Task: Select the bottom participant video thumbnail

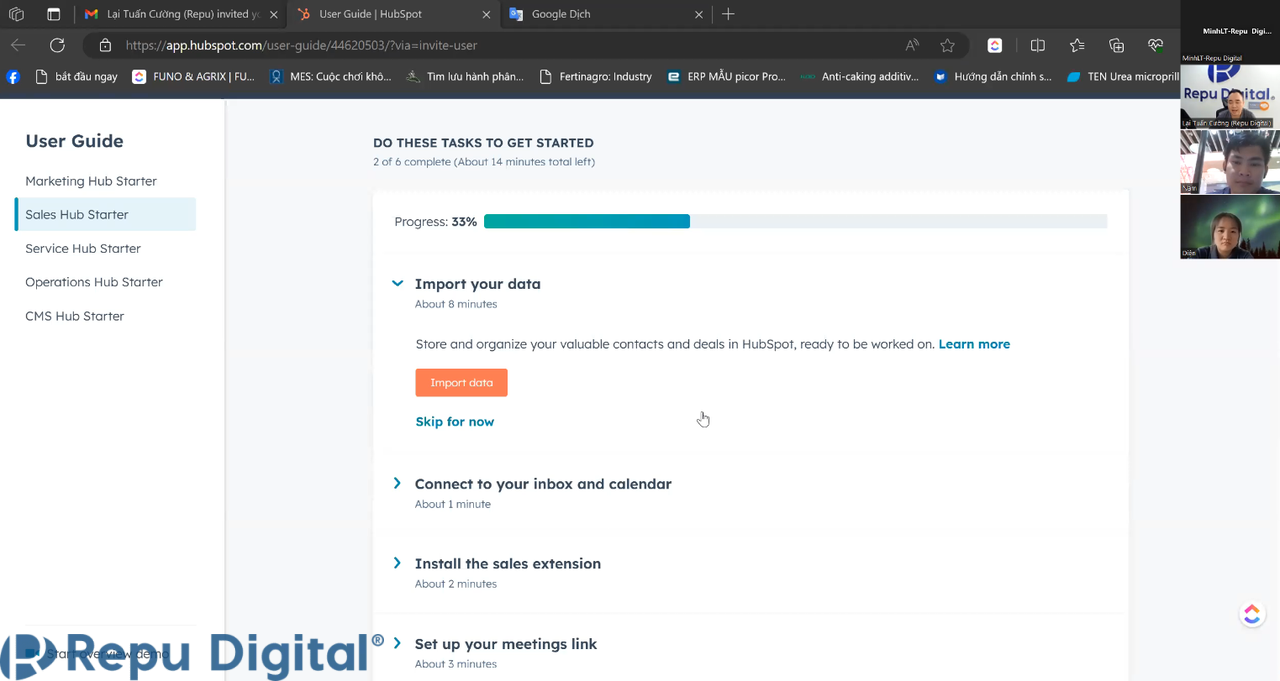Action: [1230, 226]
